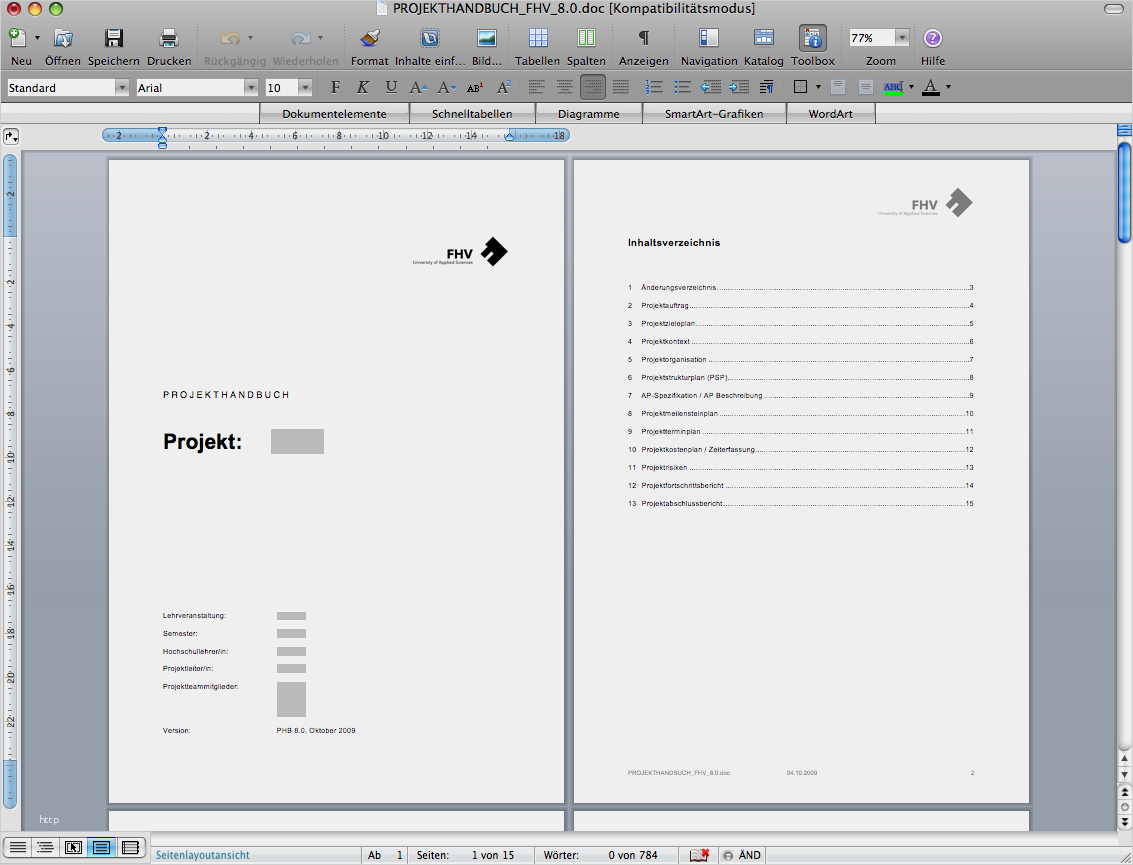The width and height of the screenshot is (1133, 865).
Task: Apply the font color A swatch
Action: click(931, 87)
